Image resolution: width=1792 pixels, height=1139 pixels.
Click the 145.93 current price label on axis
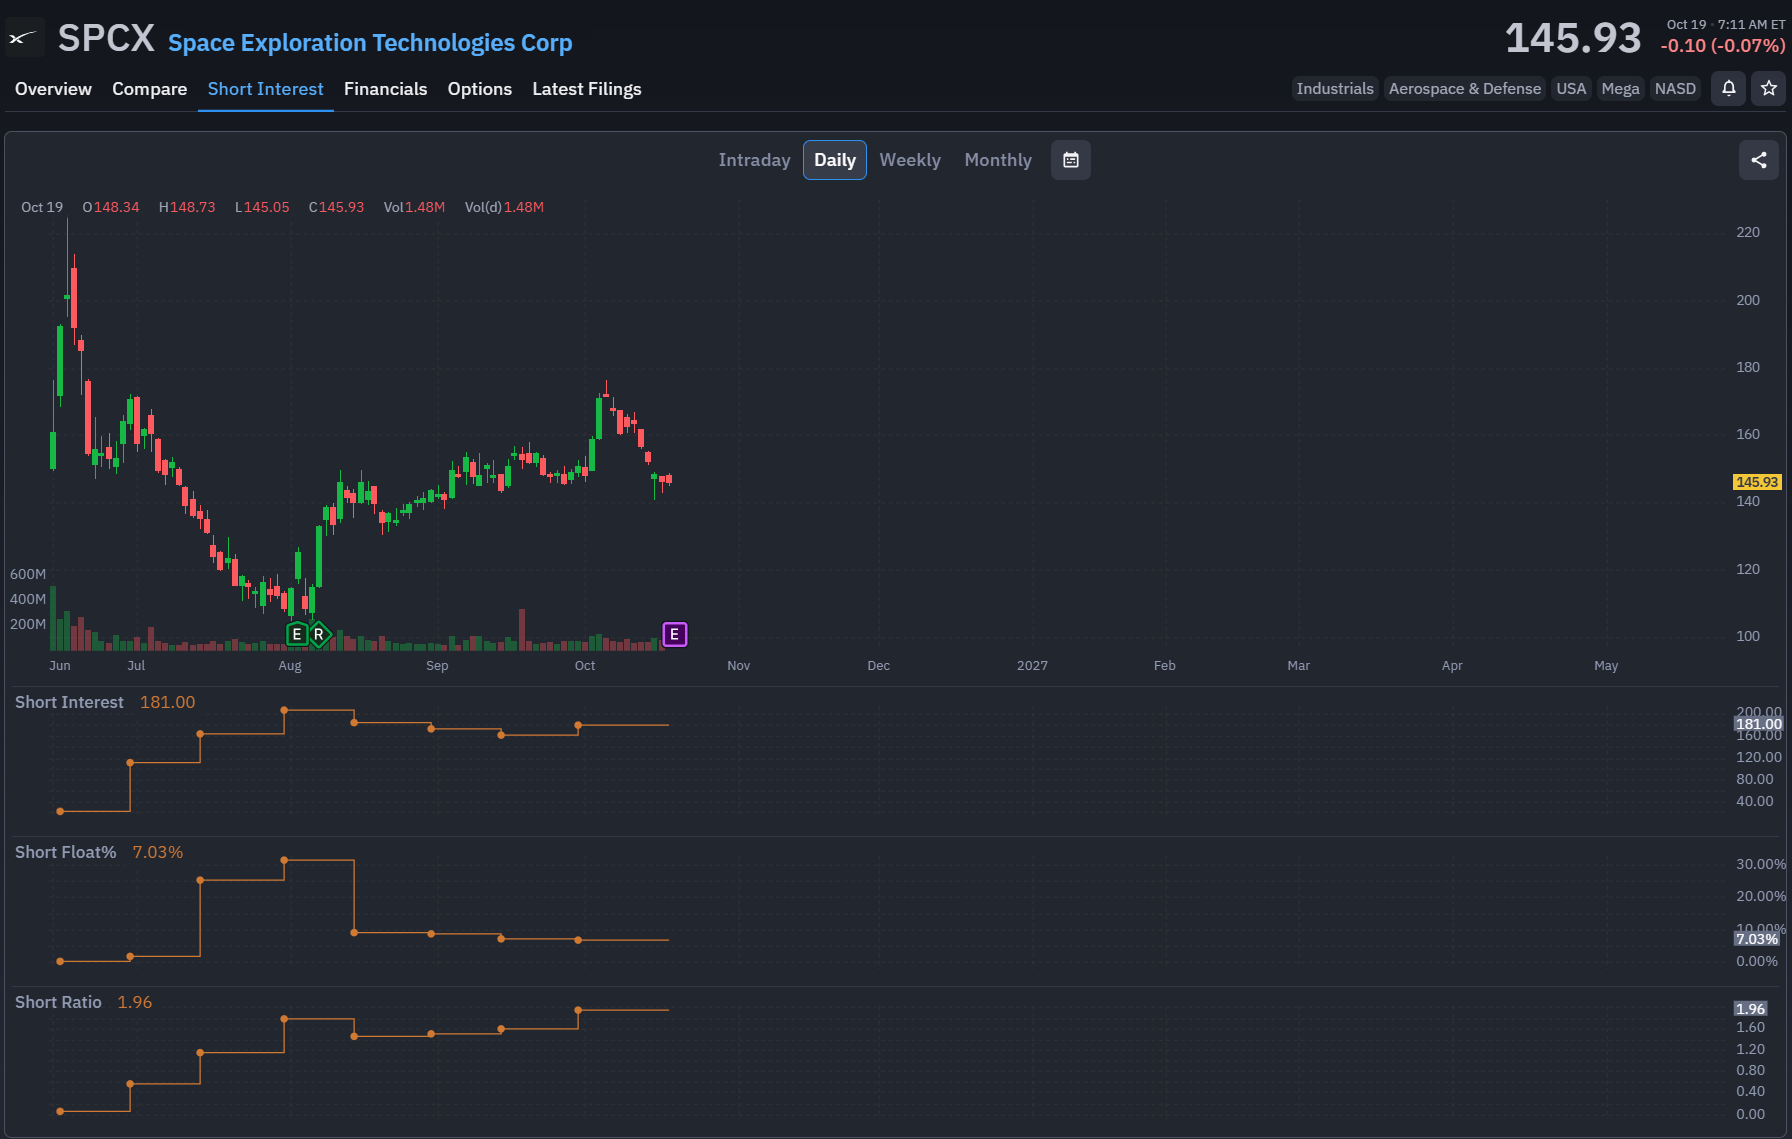pos(1757,482)
